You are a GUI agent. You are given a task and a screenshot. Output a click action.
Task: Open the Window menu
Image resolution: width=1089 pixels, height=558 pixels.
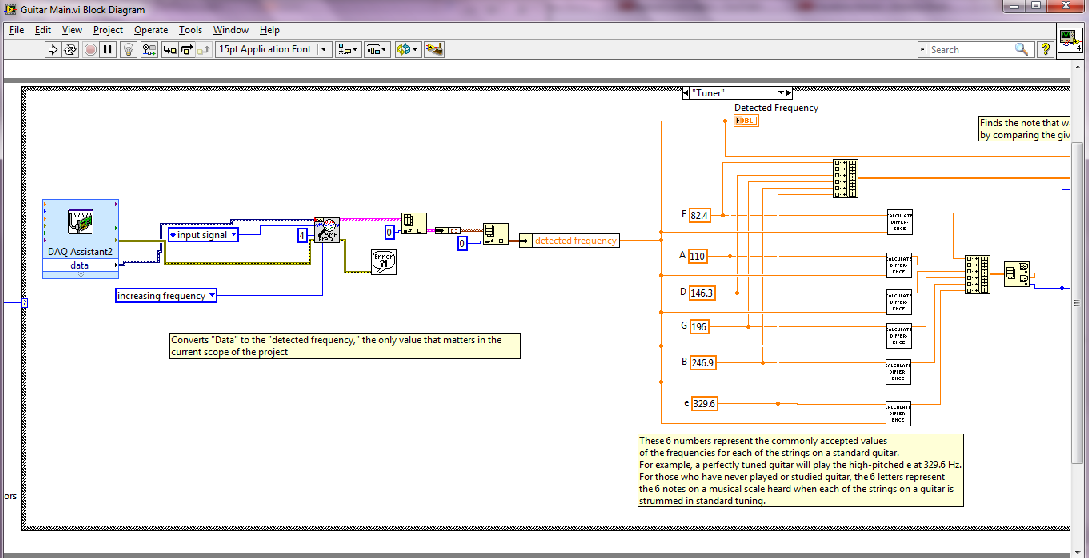click(x=231, y=30)
